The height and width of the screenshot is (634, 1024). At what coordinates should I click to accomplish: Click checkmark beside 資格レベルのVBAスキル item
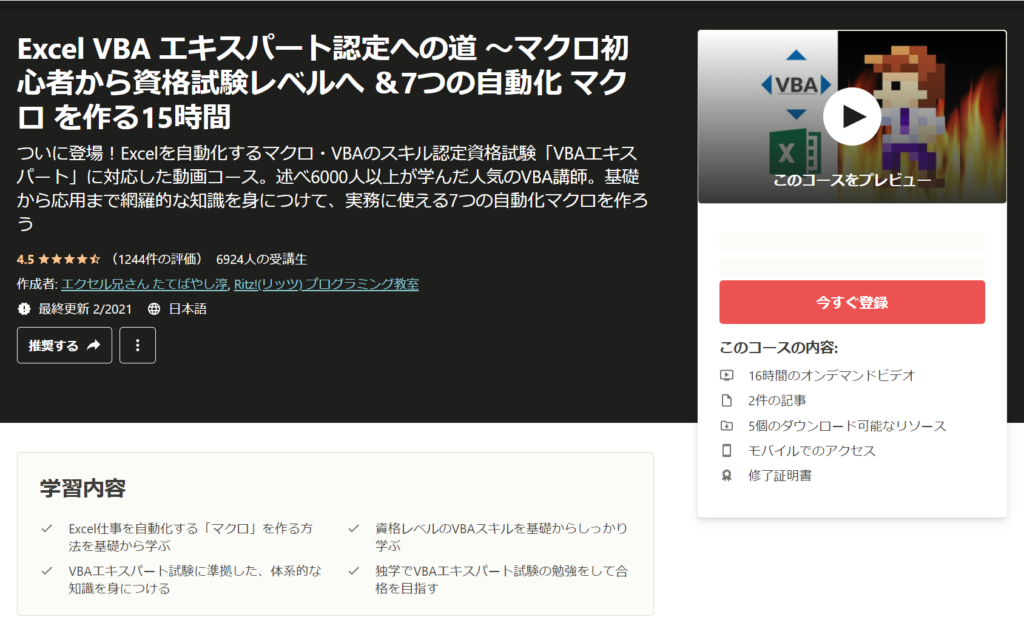[x=353, y=528]
